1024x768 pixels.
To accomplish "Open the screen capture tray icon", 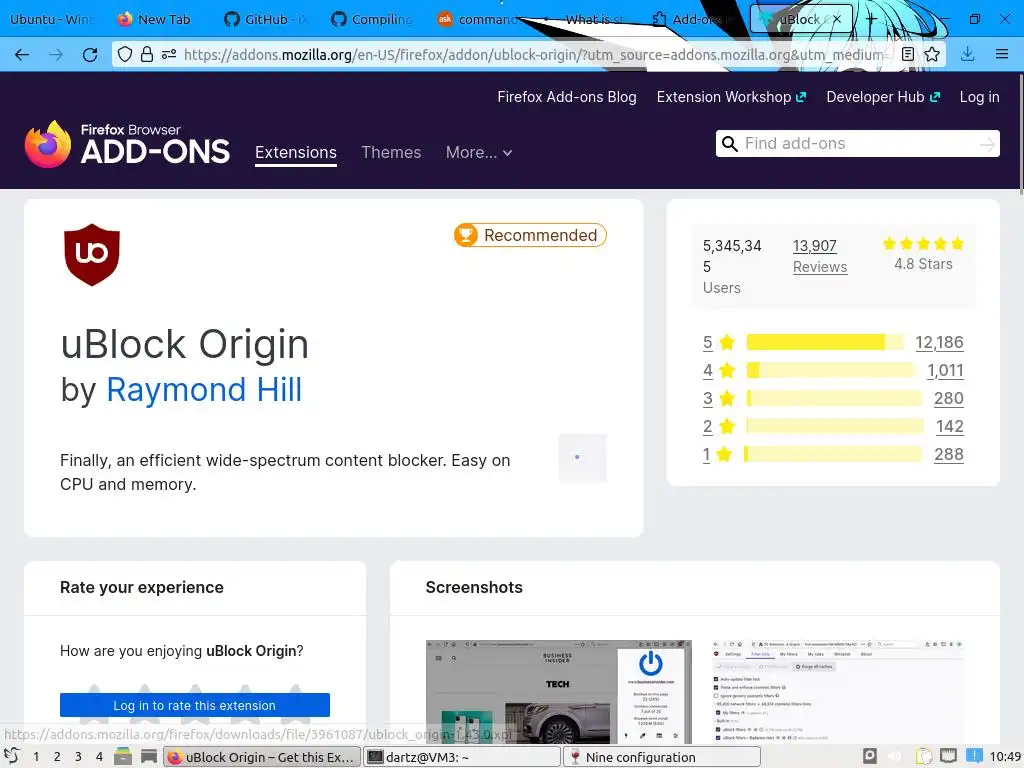I will pos(870,756).
